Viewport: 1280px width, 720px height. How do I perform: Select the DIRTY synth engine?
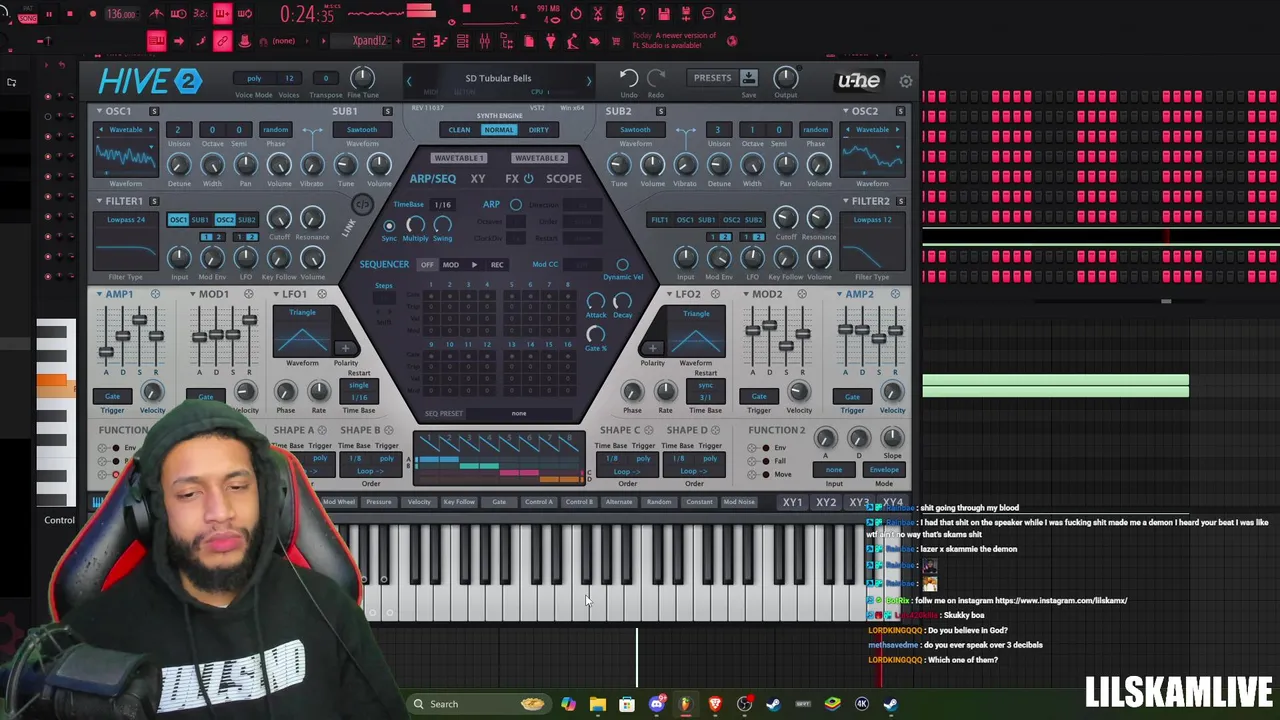(x=539, y=130)
